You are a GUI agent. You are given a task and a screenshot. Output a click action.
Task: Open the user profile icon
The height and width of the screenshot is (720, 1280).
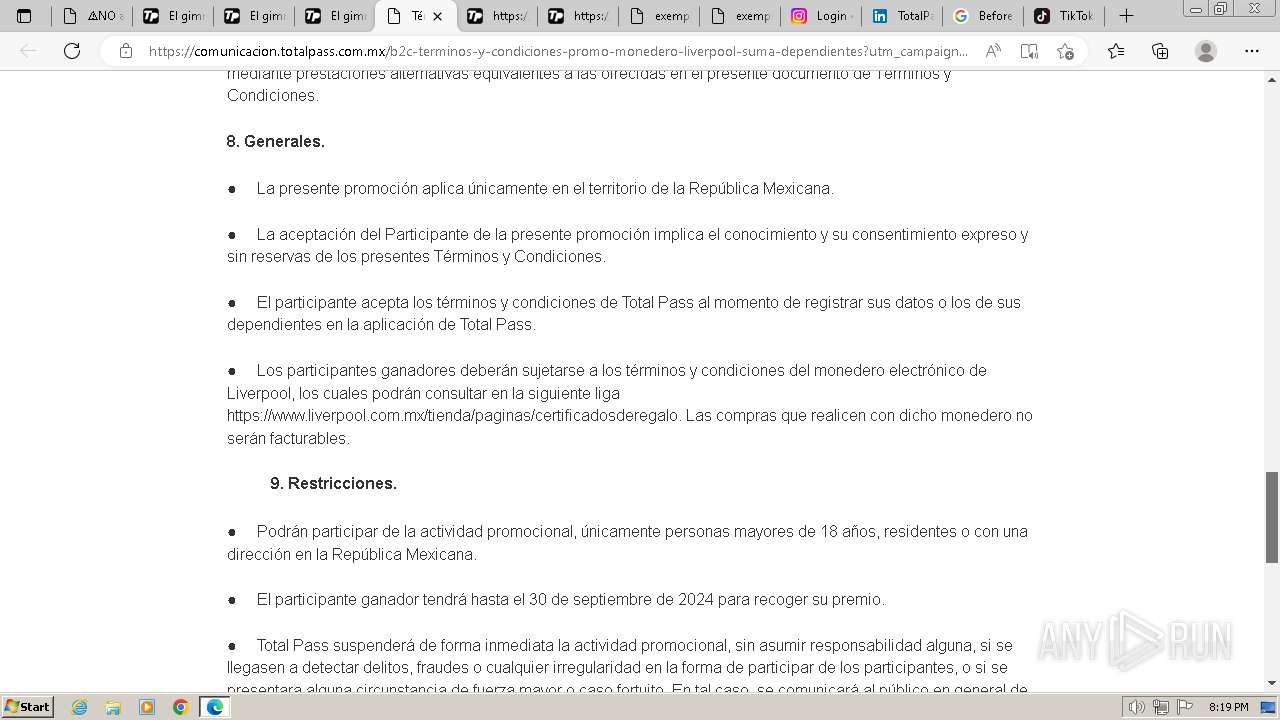coord(1206,51)
